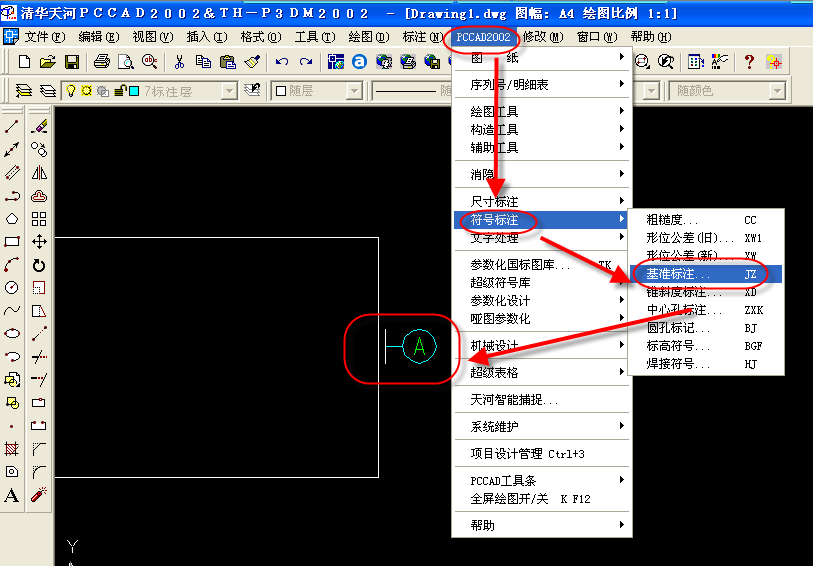Open the 编辑(E) menu
The image size is (813, 566).
(99, 37)
